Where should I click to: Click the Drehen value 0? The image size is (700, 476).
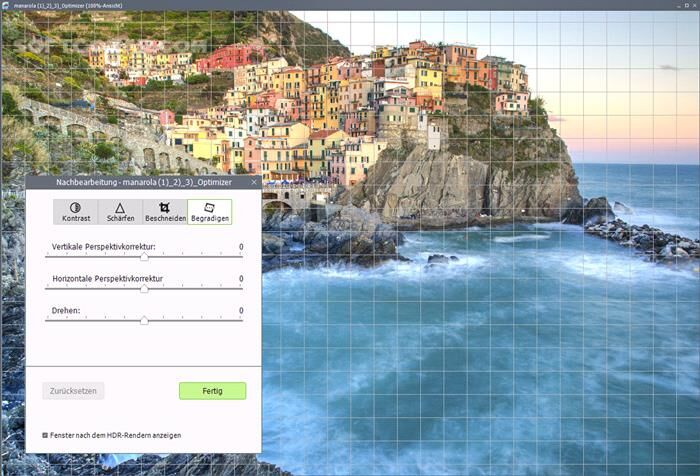241,310
